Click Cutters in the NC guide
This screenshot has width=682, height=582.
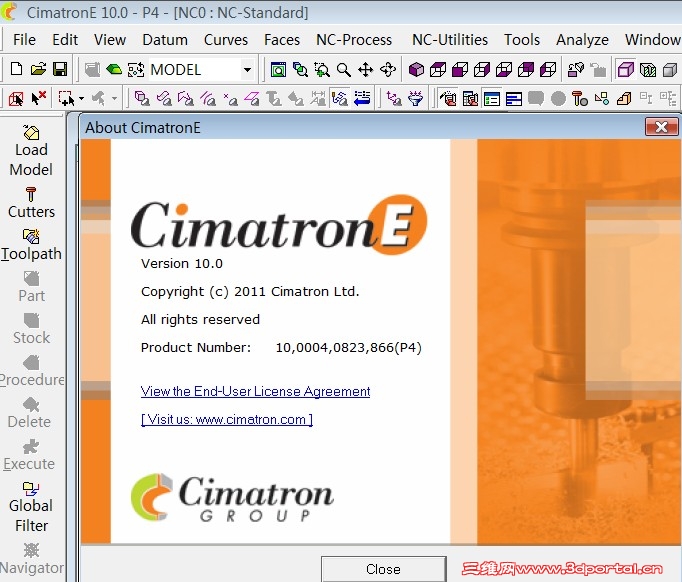point(31,203)
